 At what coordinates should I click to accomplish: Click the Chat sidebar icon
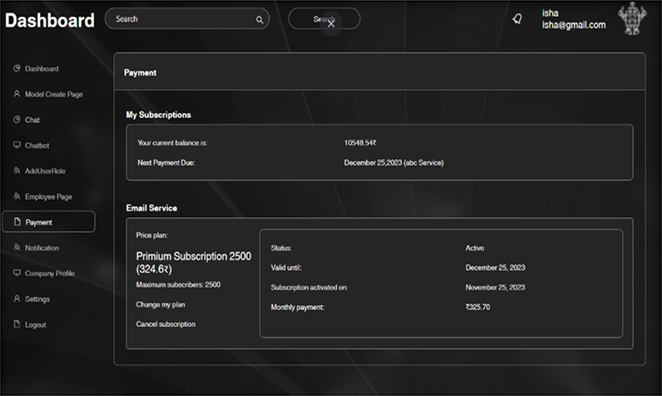point(17,119)
